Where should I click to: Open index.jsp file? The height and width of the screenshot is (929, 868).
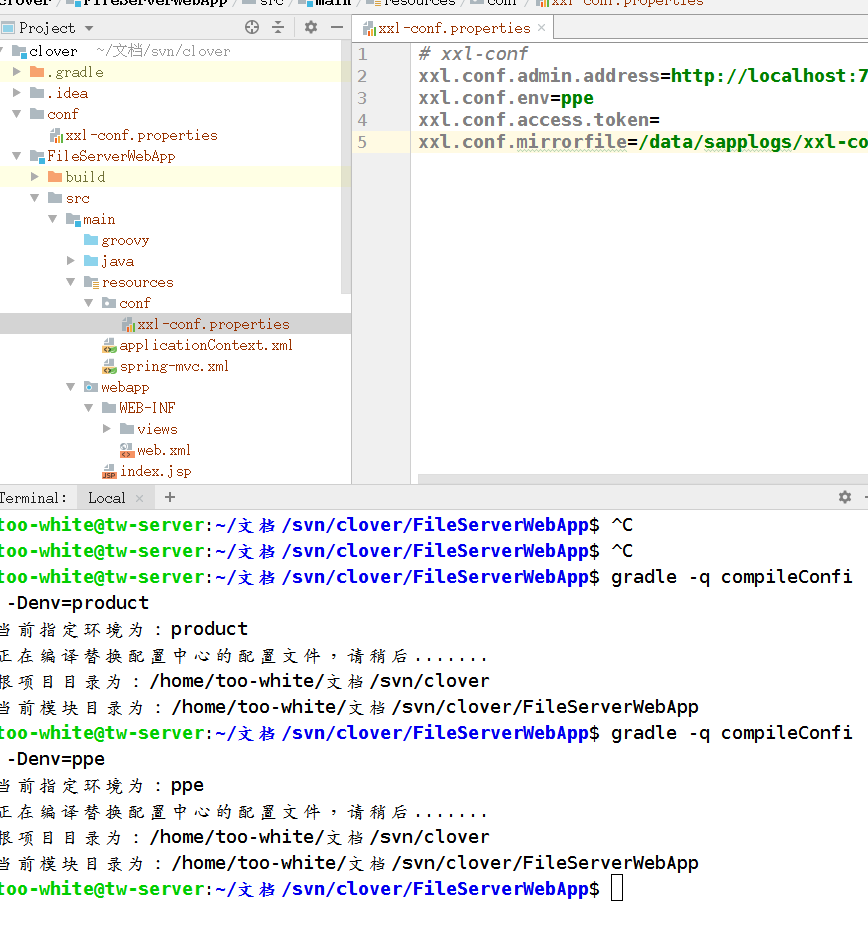coord(156,471)
